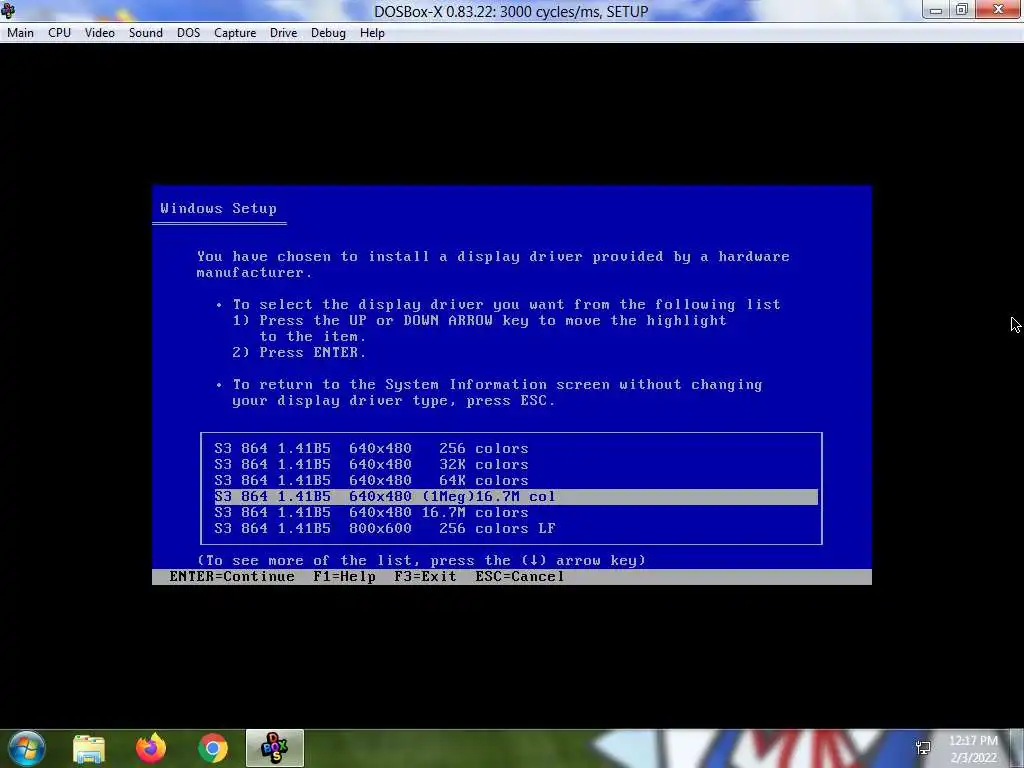Open the Sound menu
Image resolution: width=1024 pixels, height=768 pixels.
point(146,33)
